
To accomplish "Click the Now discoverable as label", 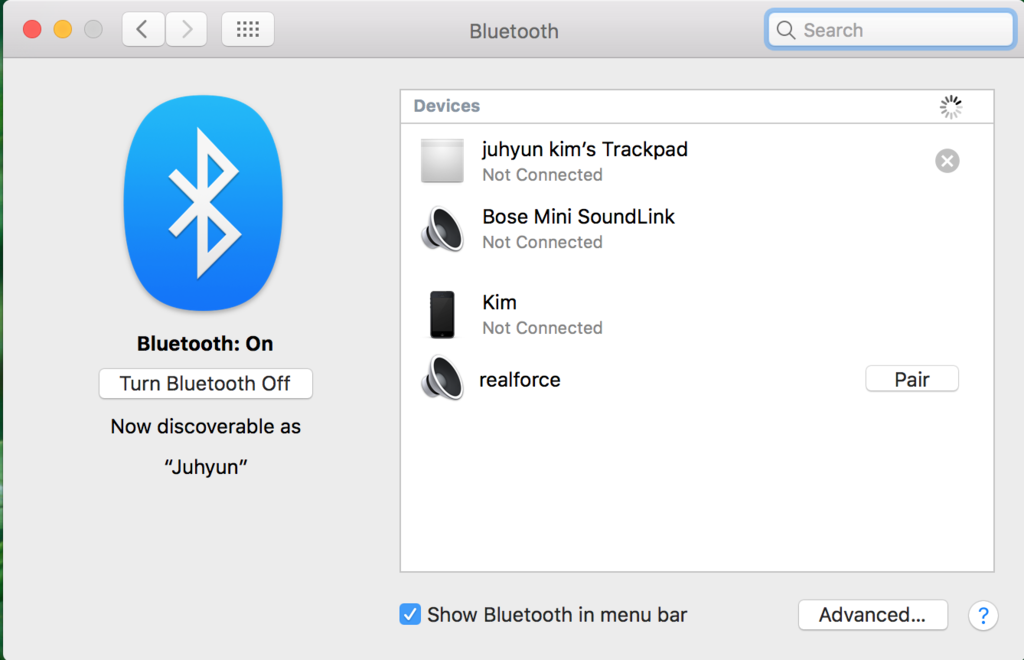I will [205, 426].
